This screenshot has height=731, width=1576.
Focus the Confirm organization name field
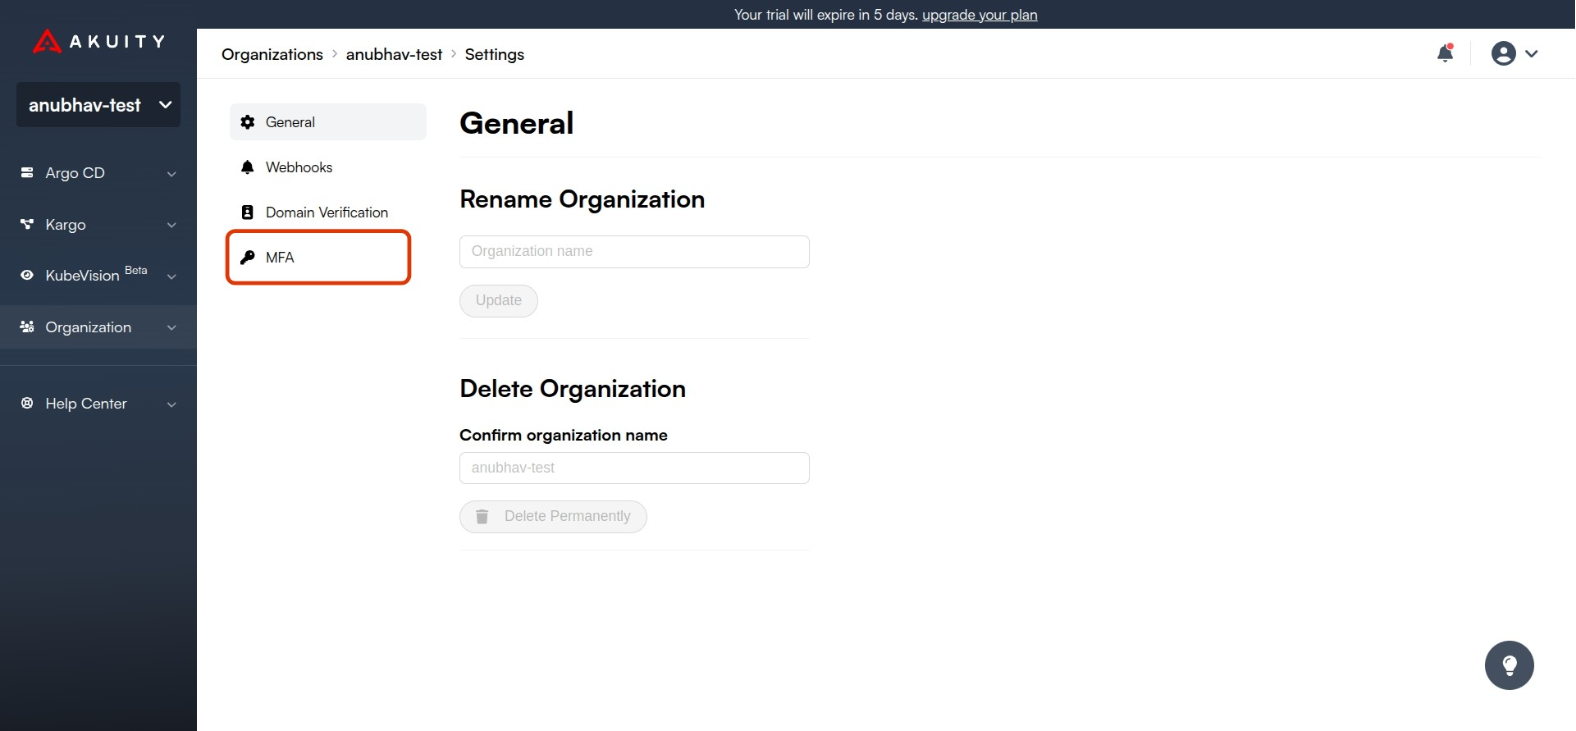[x=634, y=468]
